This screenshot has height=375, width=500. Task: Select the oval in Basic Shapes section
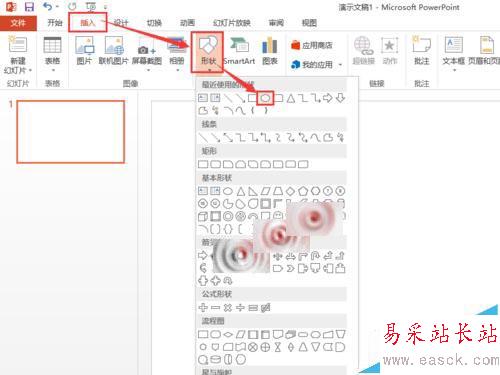coord(228,191)
